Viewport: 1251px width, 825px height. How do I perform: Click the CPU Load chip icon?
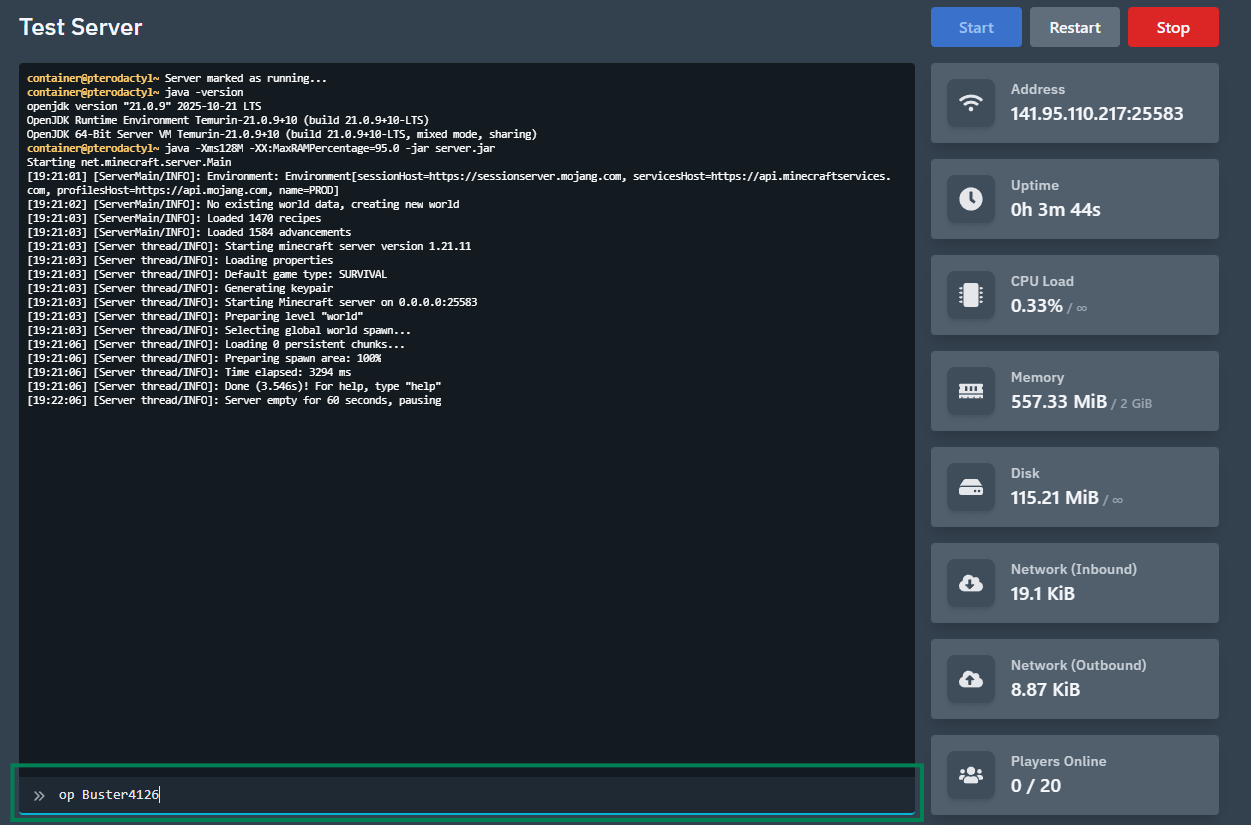pos(970,295)
